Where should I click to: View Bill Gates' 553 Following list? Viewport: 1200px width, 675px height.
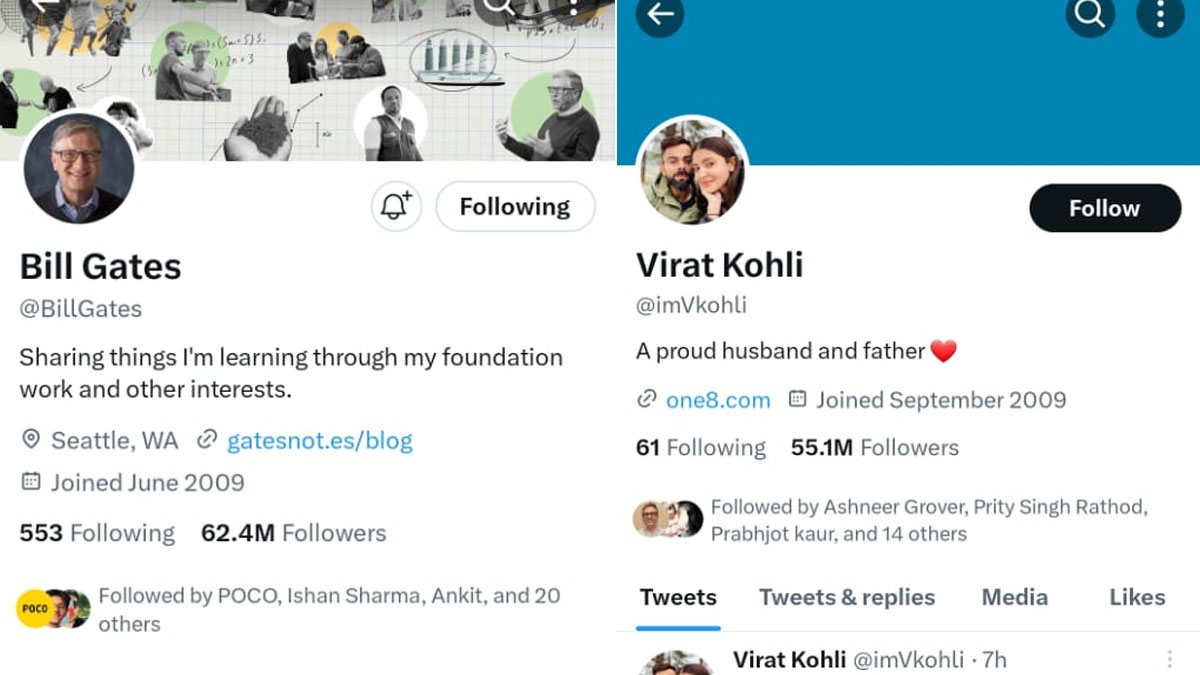tap(97, 534)
